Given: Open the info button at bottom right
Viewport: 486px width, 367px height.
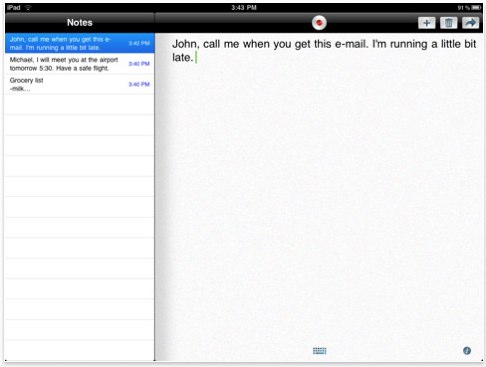Looking at the screenshot, I should (467, 350).
